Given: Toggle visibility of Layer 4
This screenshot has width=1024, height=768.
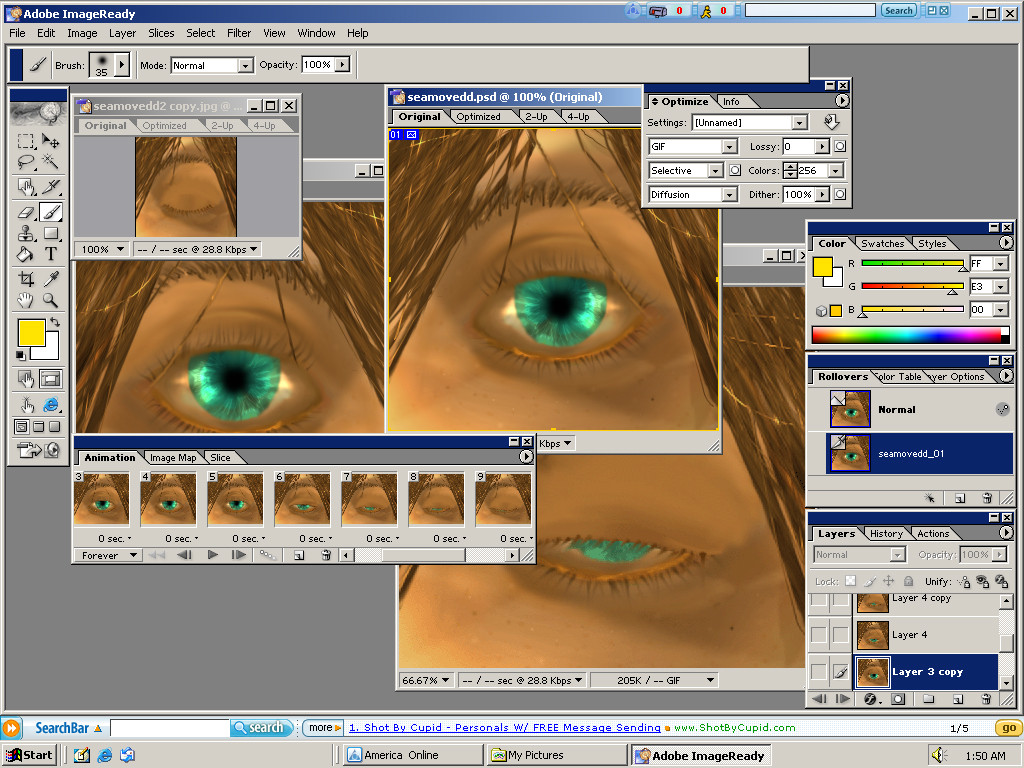Looking at the screenshot, I should [819, 634].
